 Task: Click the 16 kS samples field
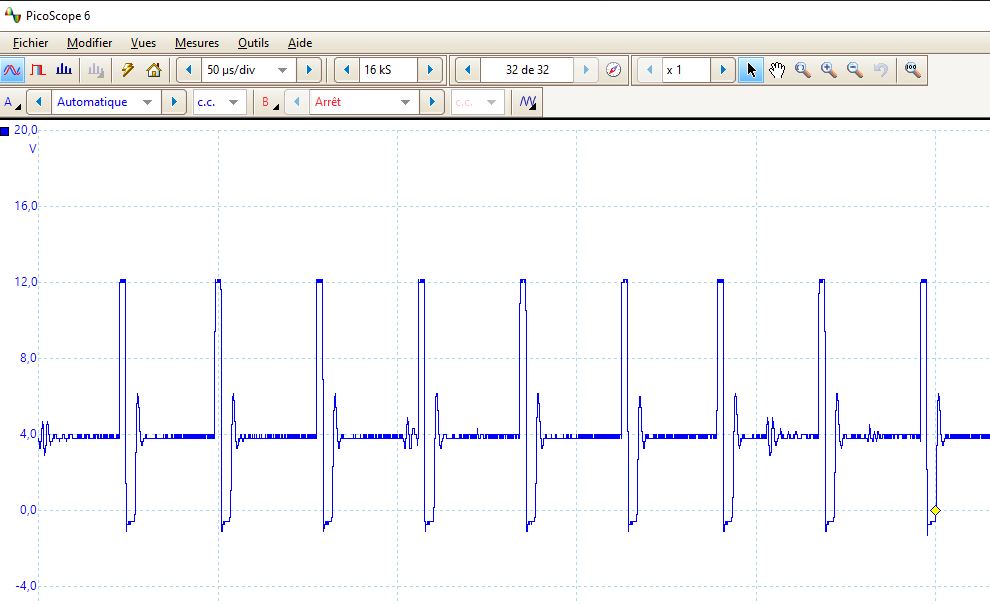point(388,69)
